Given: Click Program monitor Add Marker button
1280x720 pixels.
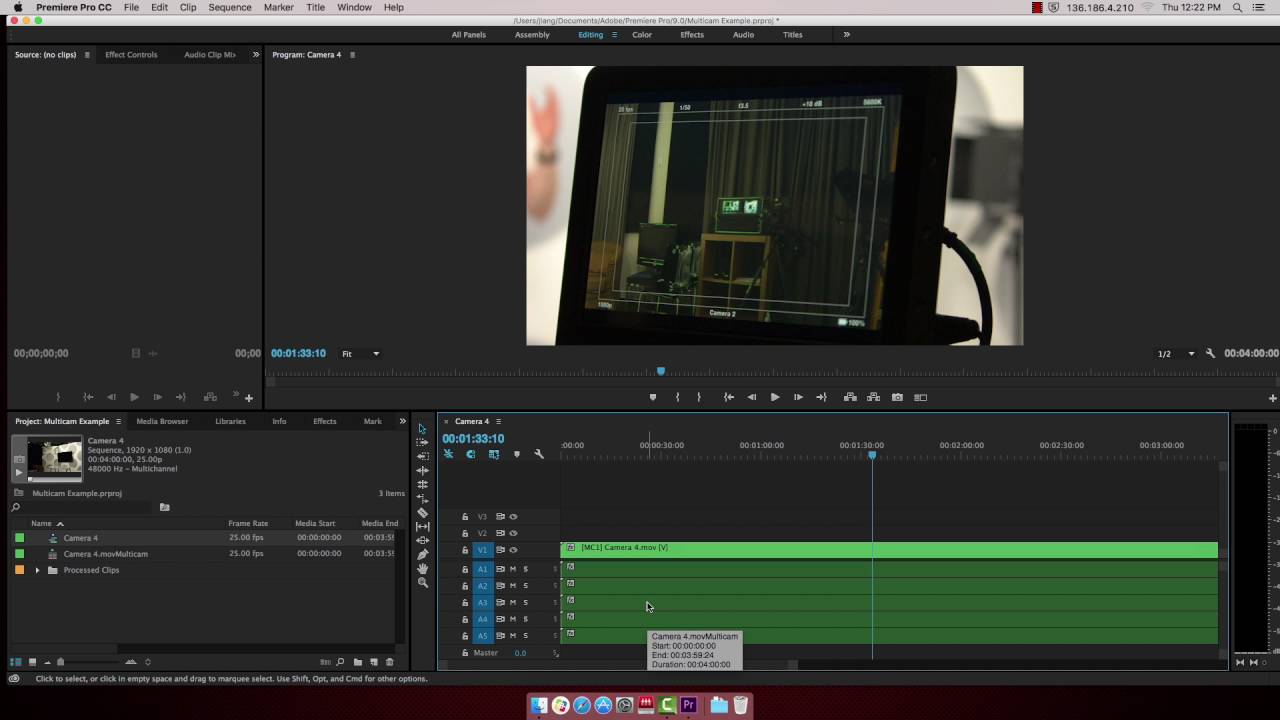Looking at the screenshot, I should coord(653,397).
